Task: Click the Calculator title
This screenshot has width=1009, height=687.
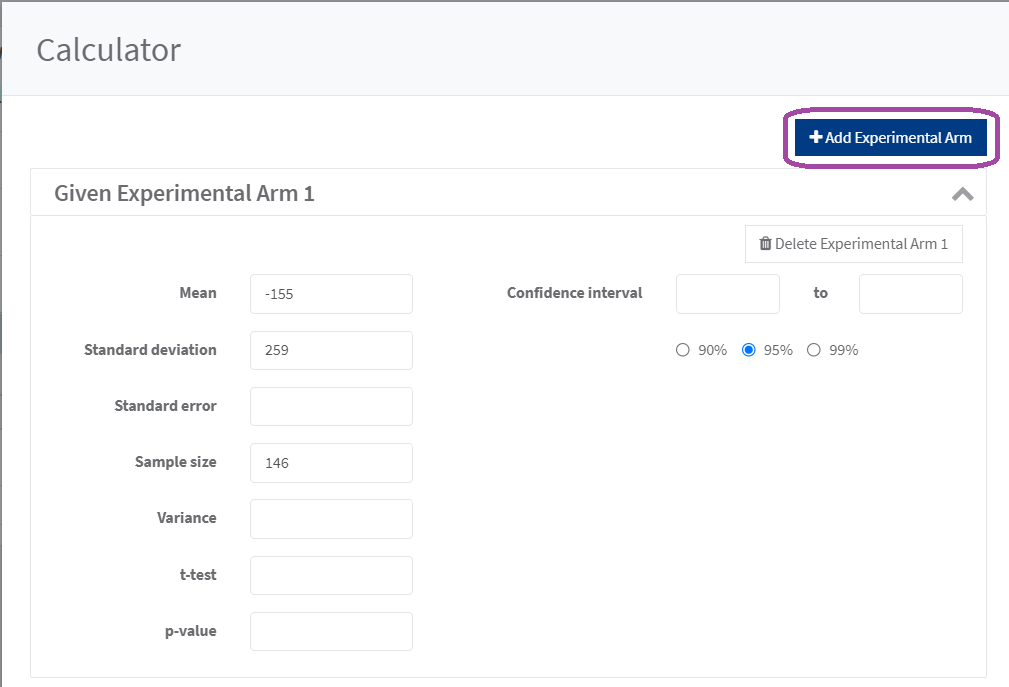Action: [108, 49]
